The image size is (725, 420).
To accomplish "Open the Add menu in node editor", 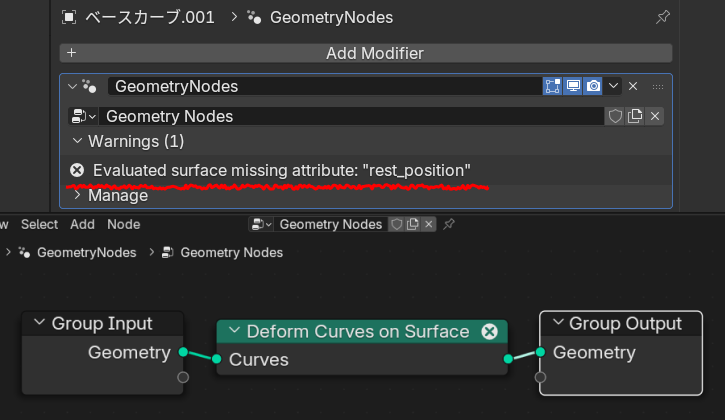I will tap(83, 224).
